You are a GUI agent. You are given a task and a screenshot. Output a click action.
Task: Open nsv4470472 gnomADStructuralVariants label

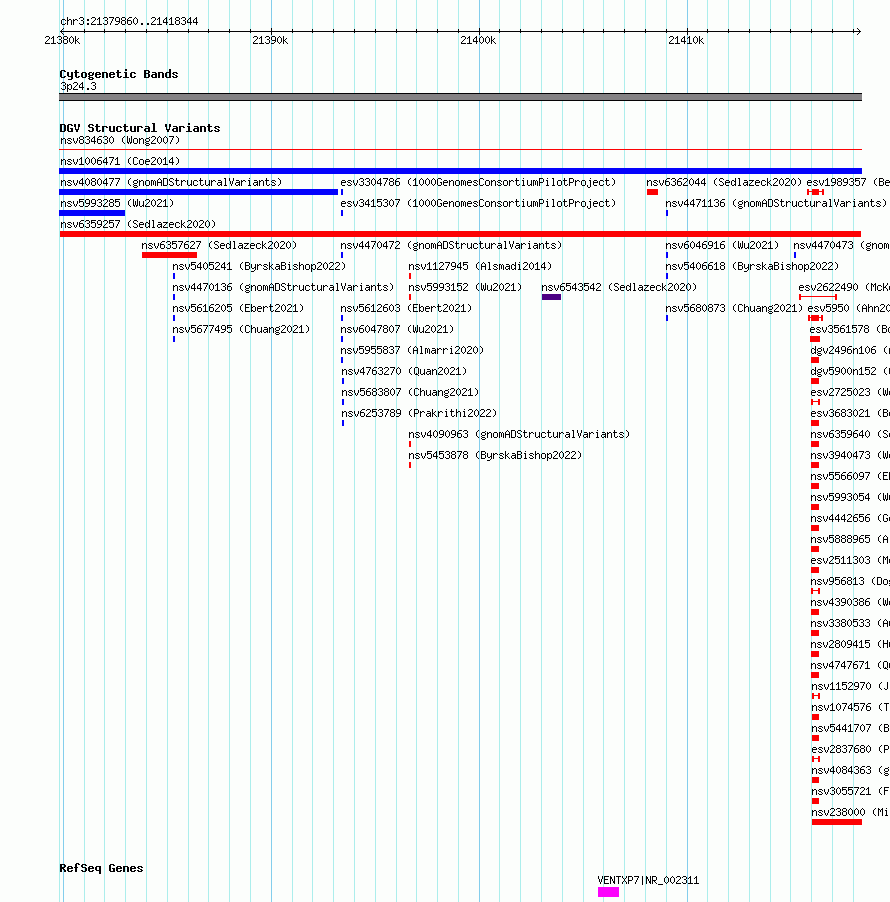pos(451,246)
